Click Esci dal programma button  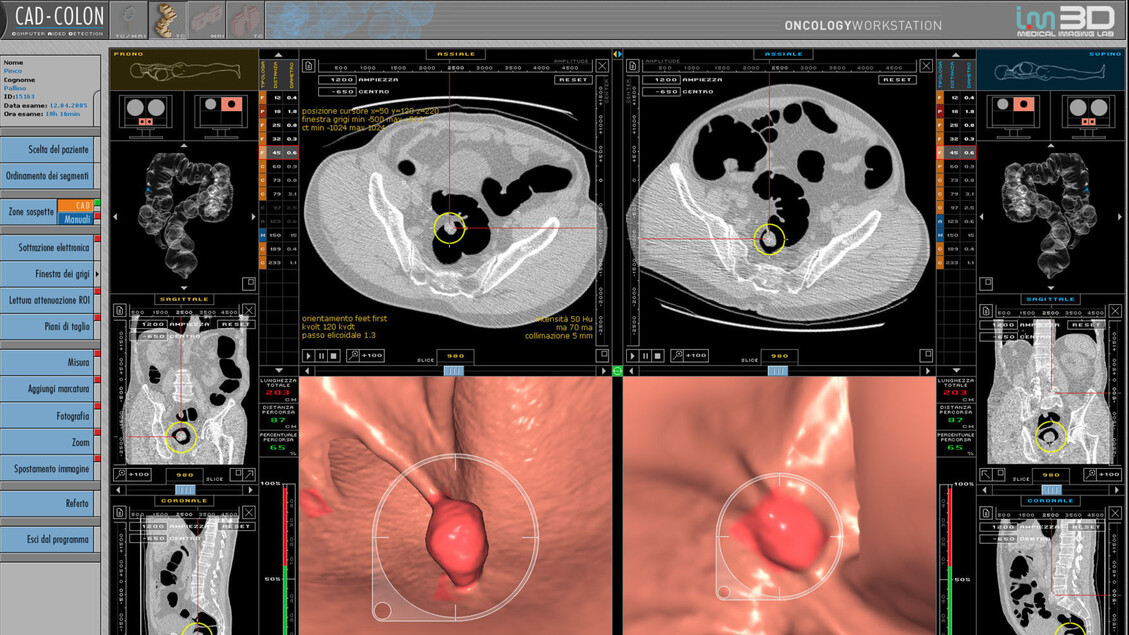click(x=50, y=539)
